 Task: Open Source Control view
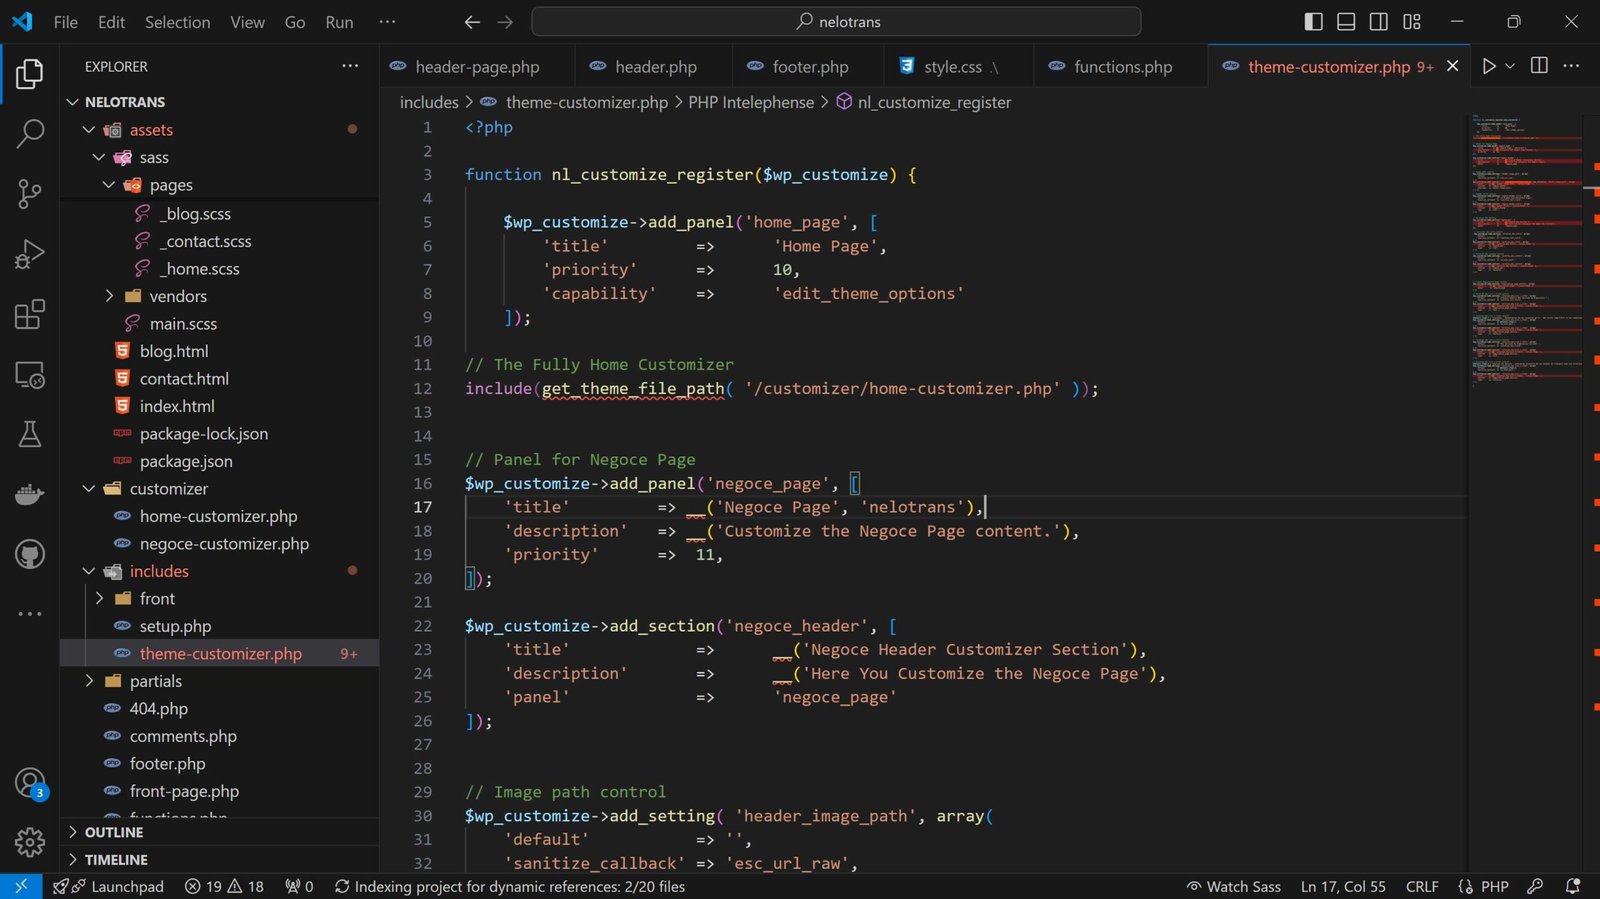(30, 193)
